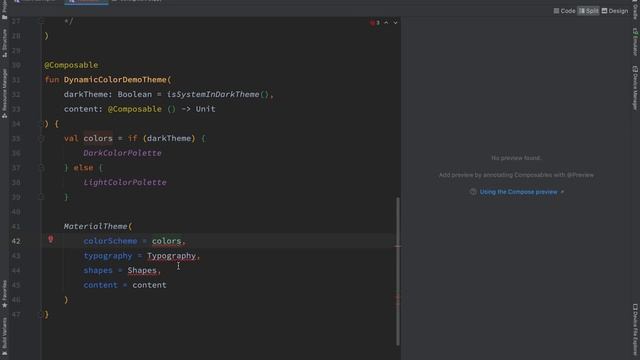Image resolution: width=640 pixels, height=360 pixels.
Task: Click the colors value on line 42
Action: coord(166,241)
